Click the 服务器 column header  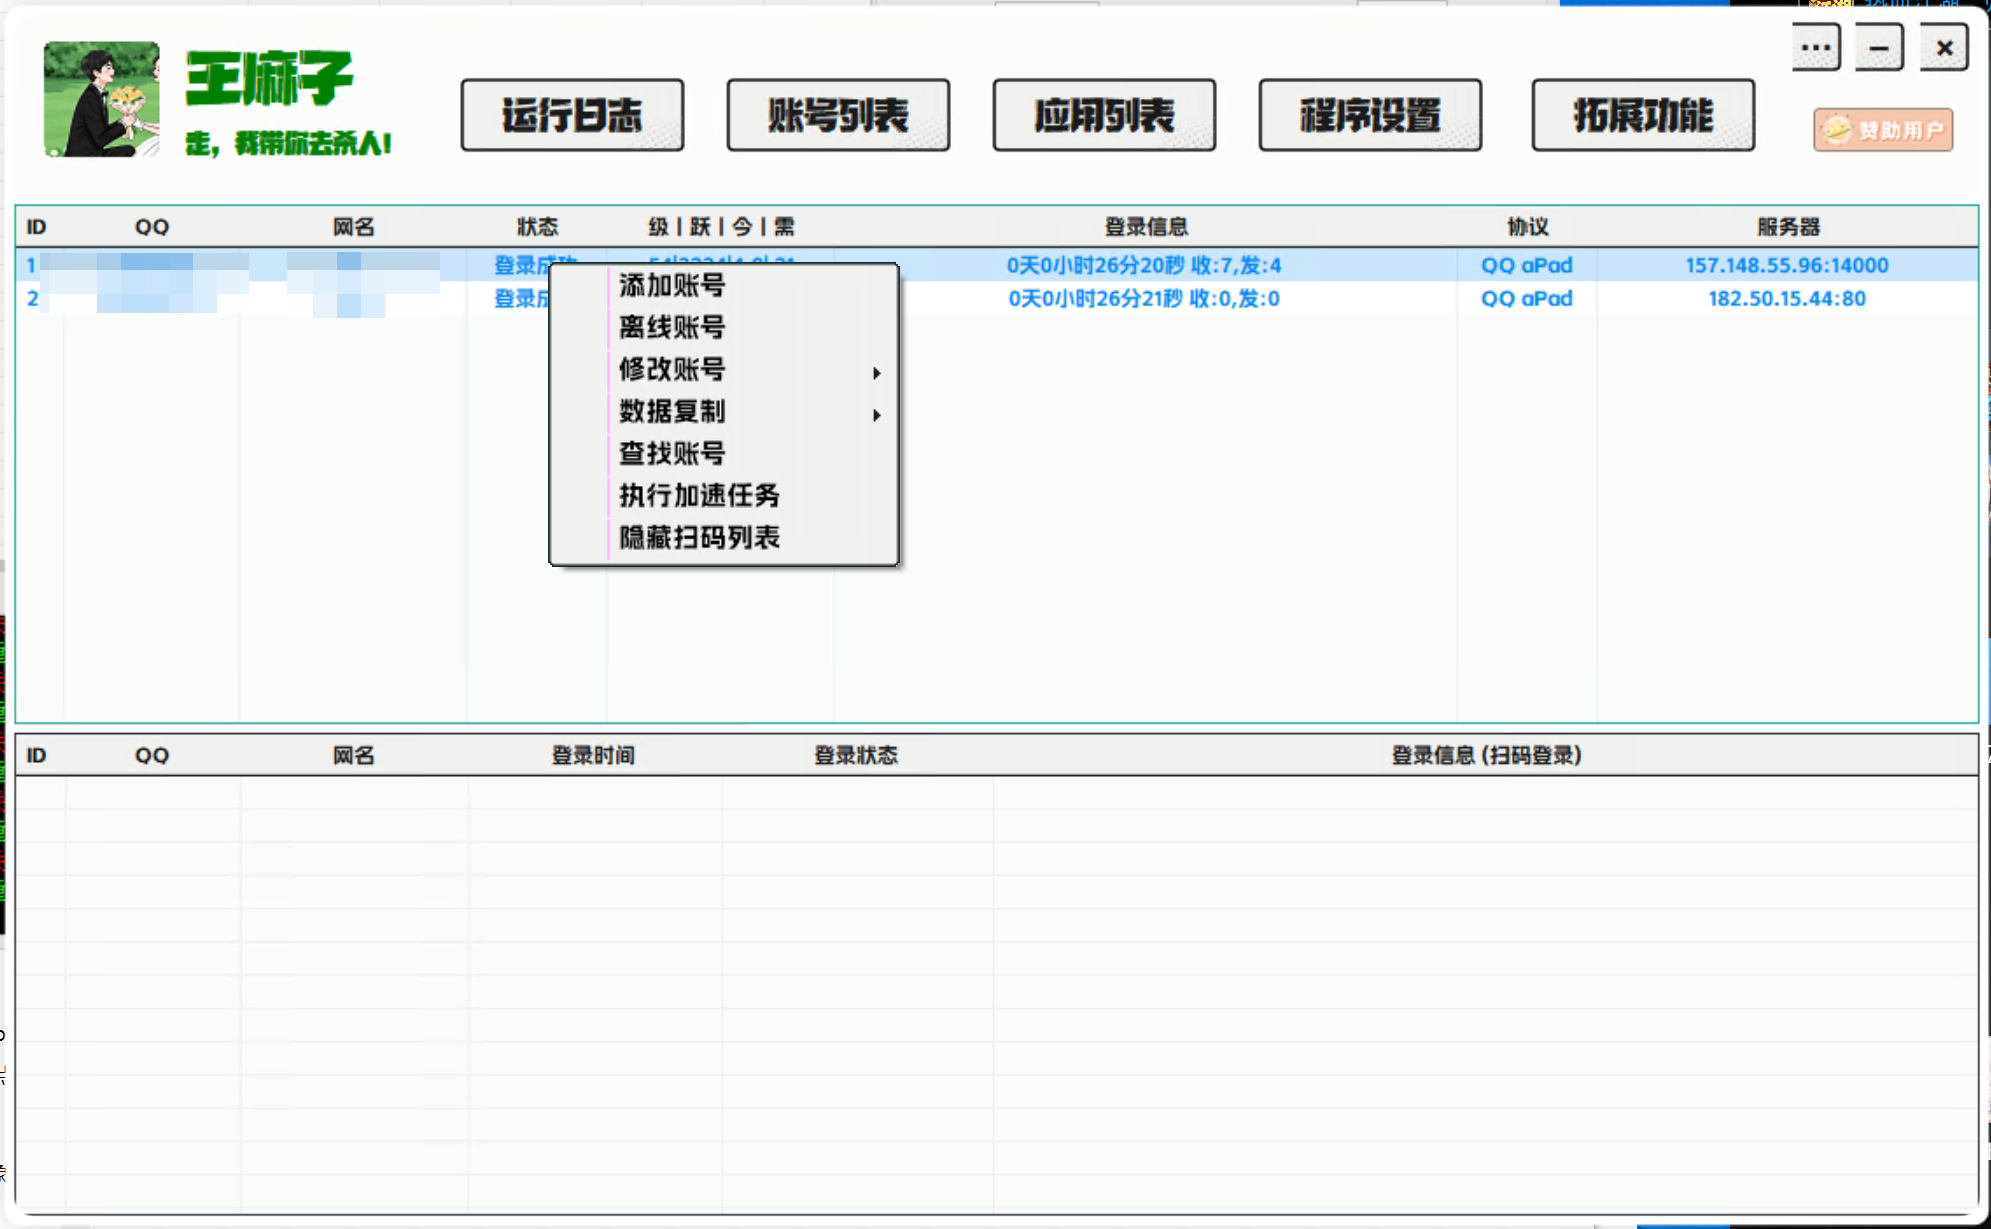pyautogui.click(x=1788, y=227)
